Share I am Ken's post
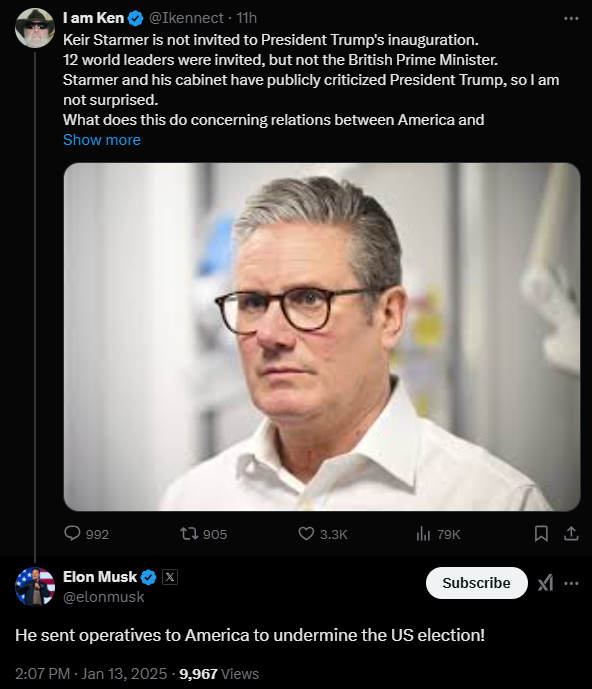This screenshot has width=592, height=689. pyautogui.click(x=571, y=534)
